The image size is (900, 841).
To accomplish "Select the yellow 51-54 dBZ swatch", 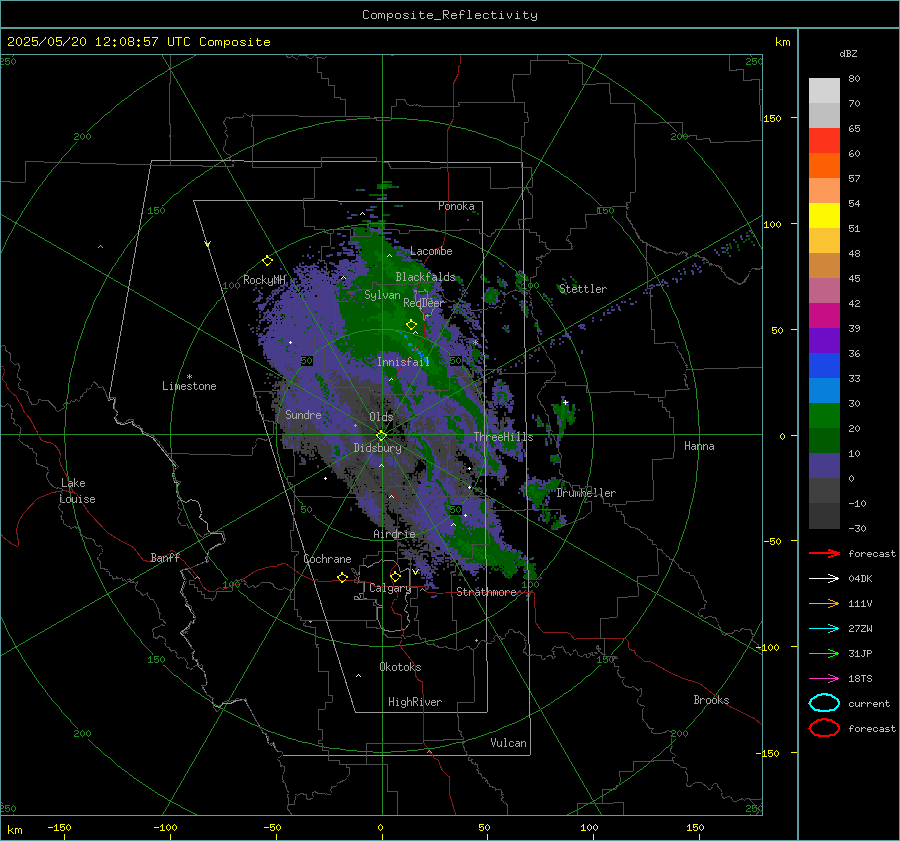I will [824, 215].
